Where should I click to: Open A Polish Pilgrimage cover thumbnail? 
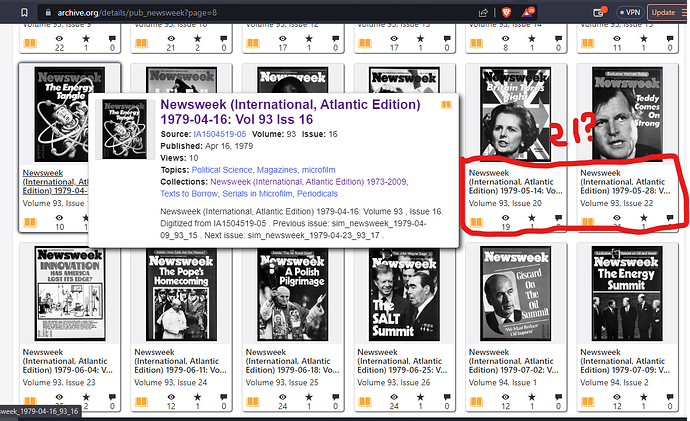[x=293, y=293]
